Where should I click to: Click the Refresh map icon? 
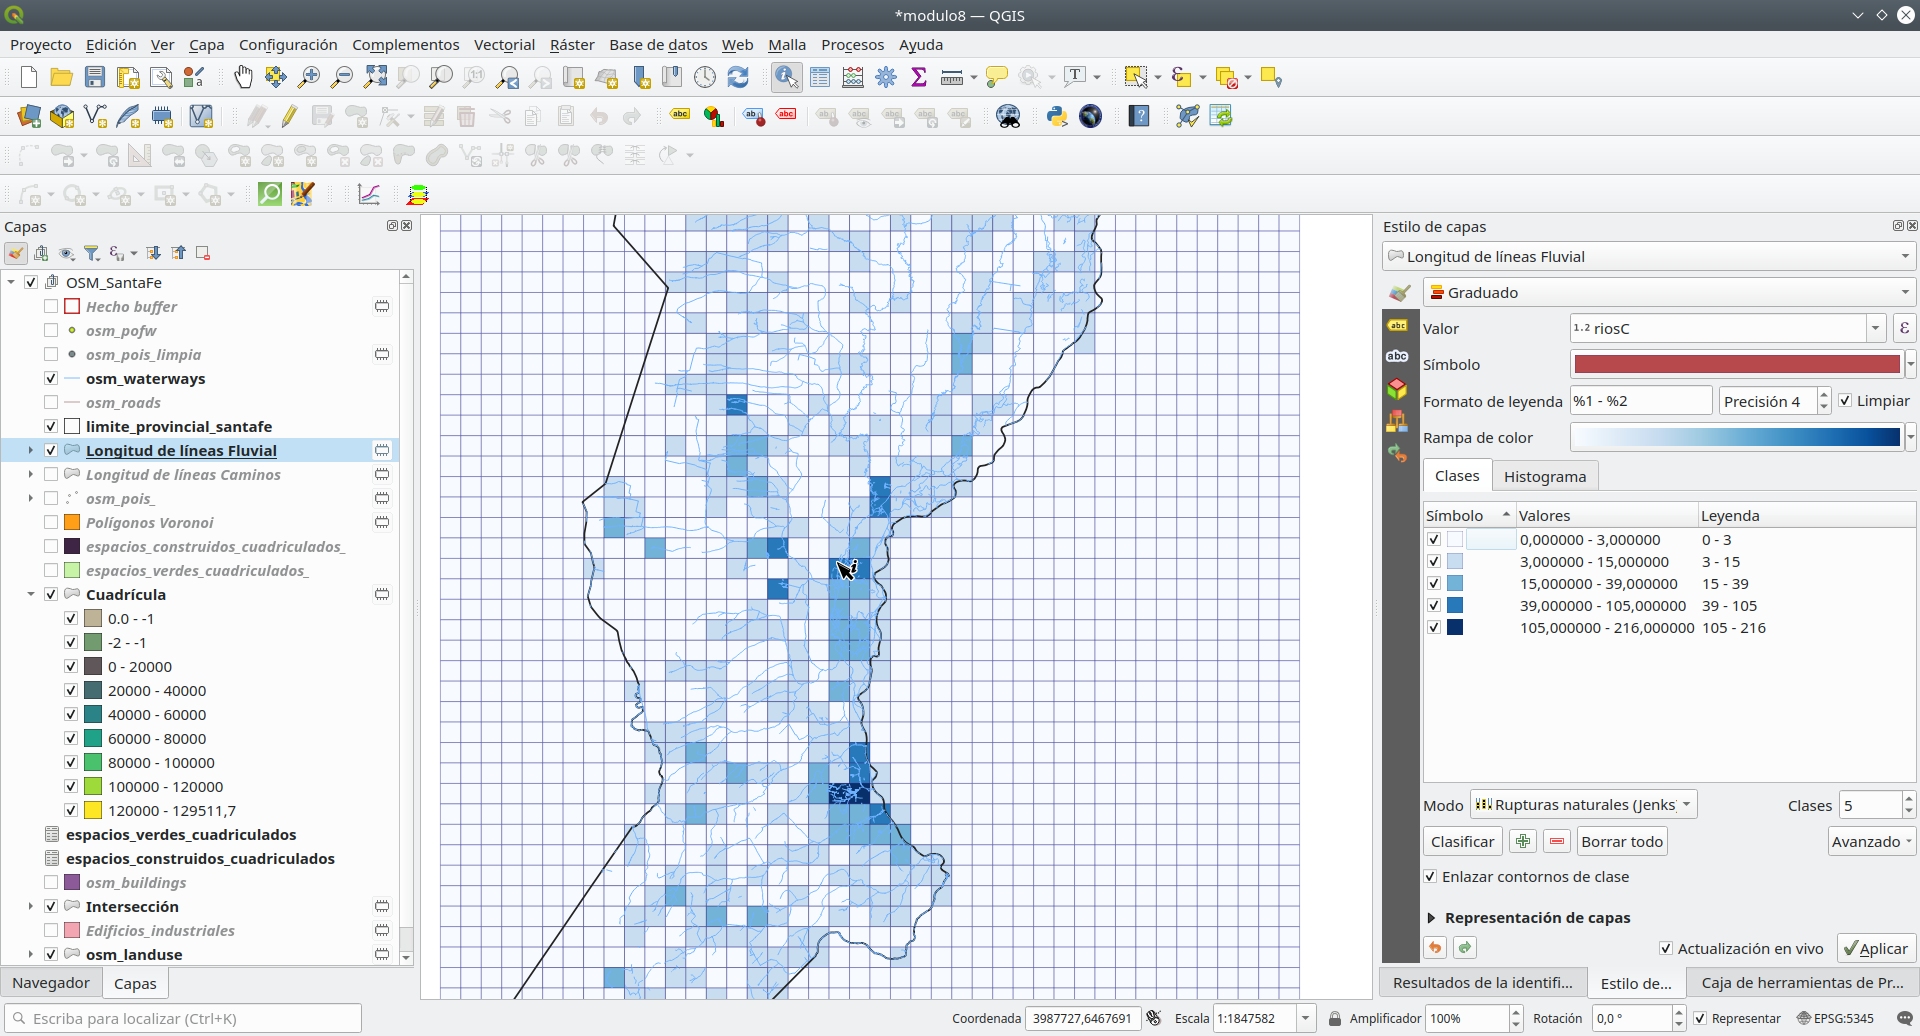pyautogui.click(x=738, y=77)
